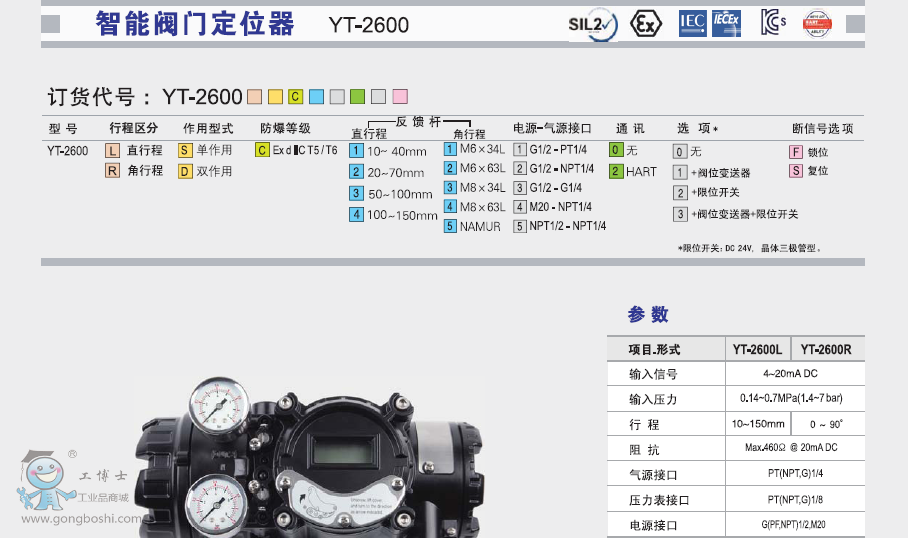Click the +阀位变送器+限位开关 option
Screen dimensions: 908x538
point(735,214)
